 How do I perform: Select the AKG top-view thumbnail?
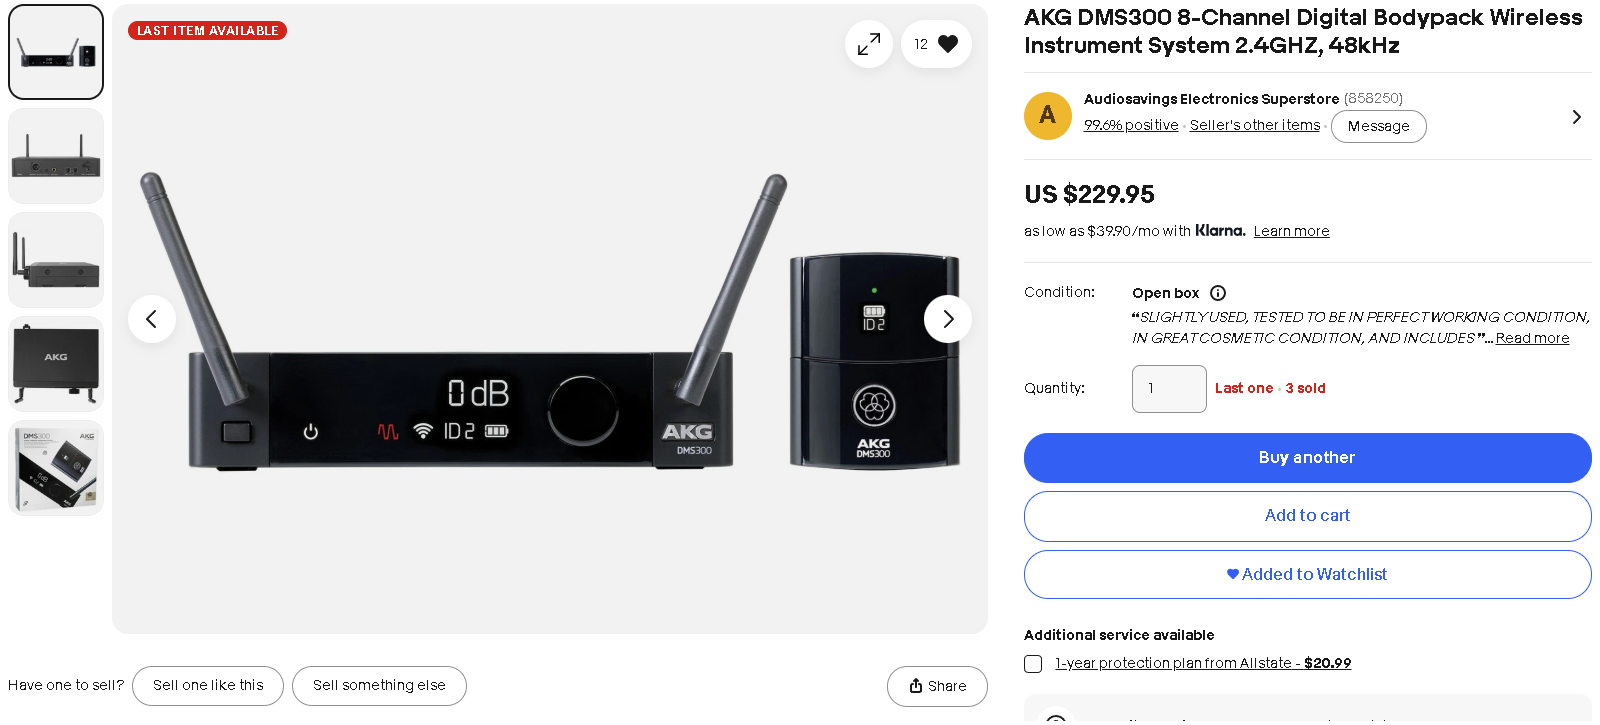tap(56, 364)
